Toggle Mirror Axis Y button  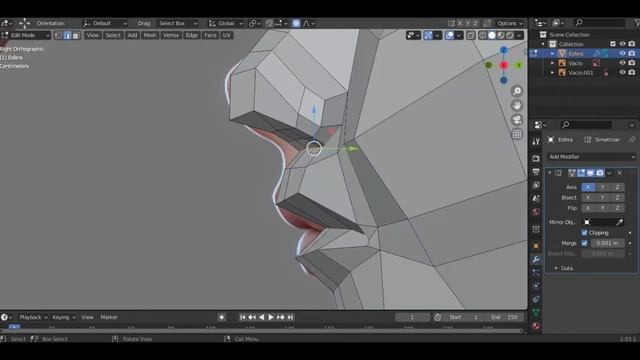click(602, 187)
